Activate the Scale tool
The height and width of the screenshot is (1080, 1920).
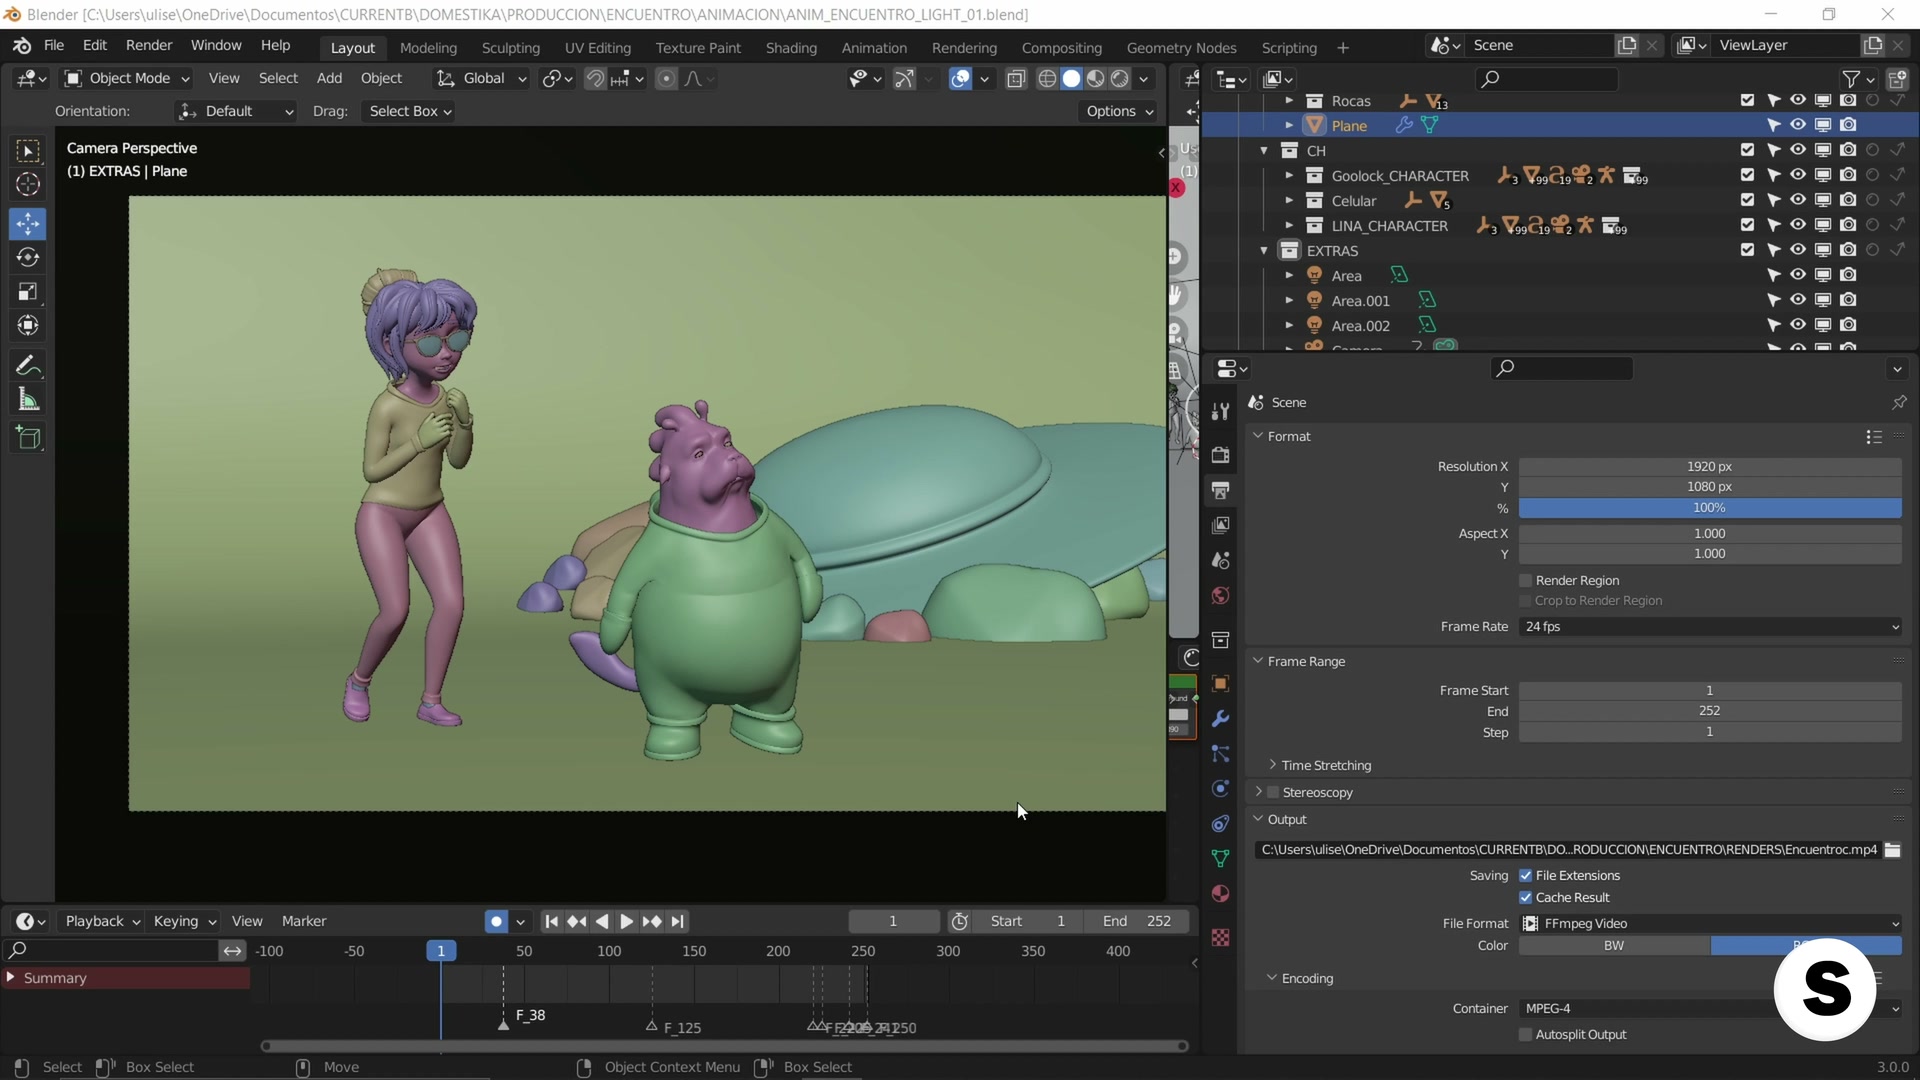tap(28, 292)
